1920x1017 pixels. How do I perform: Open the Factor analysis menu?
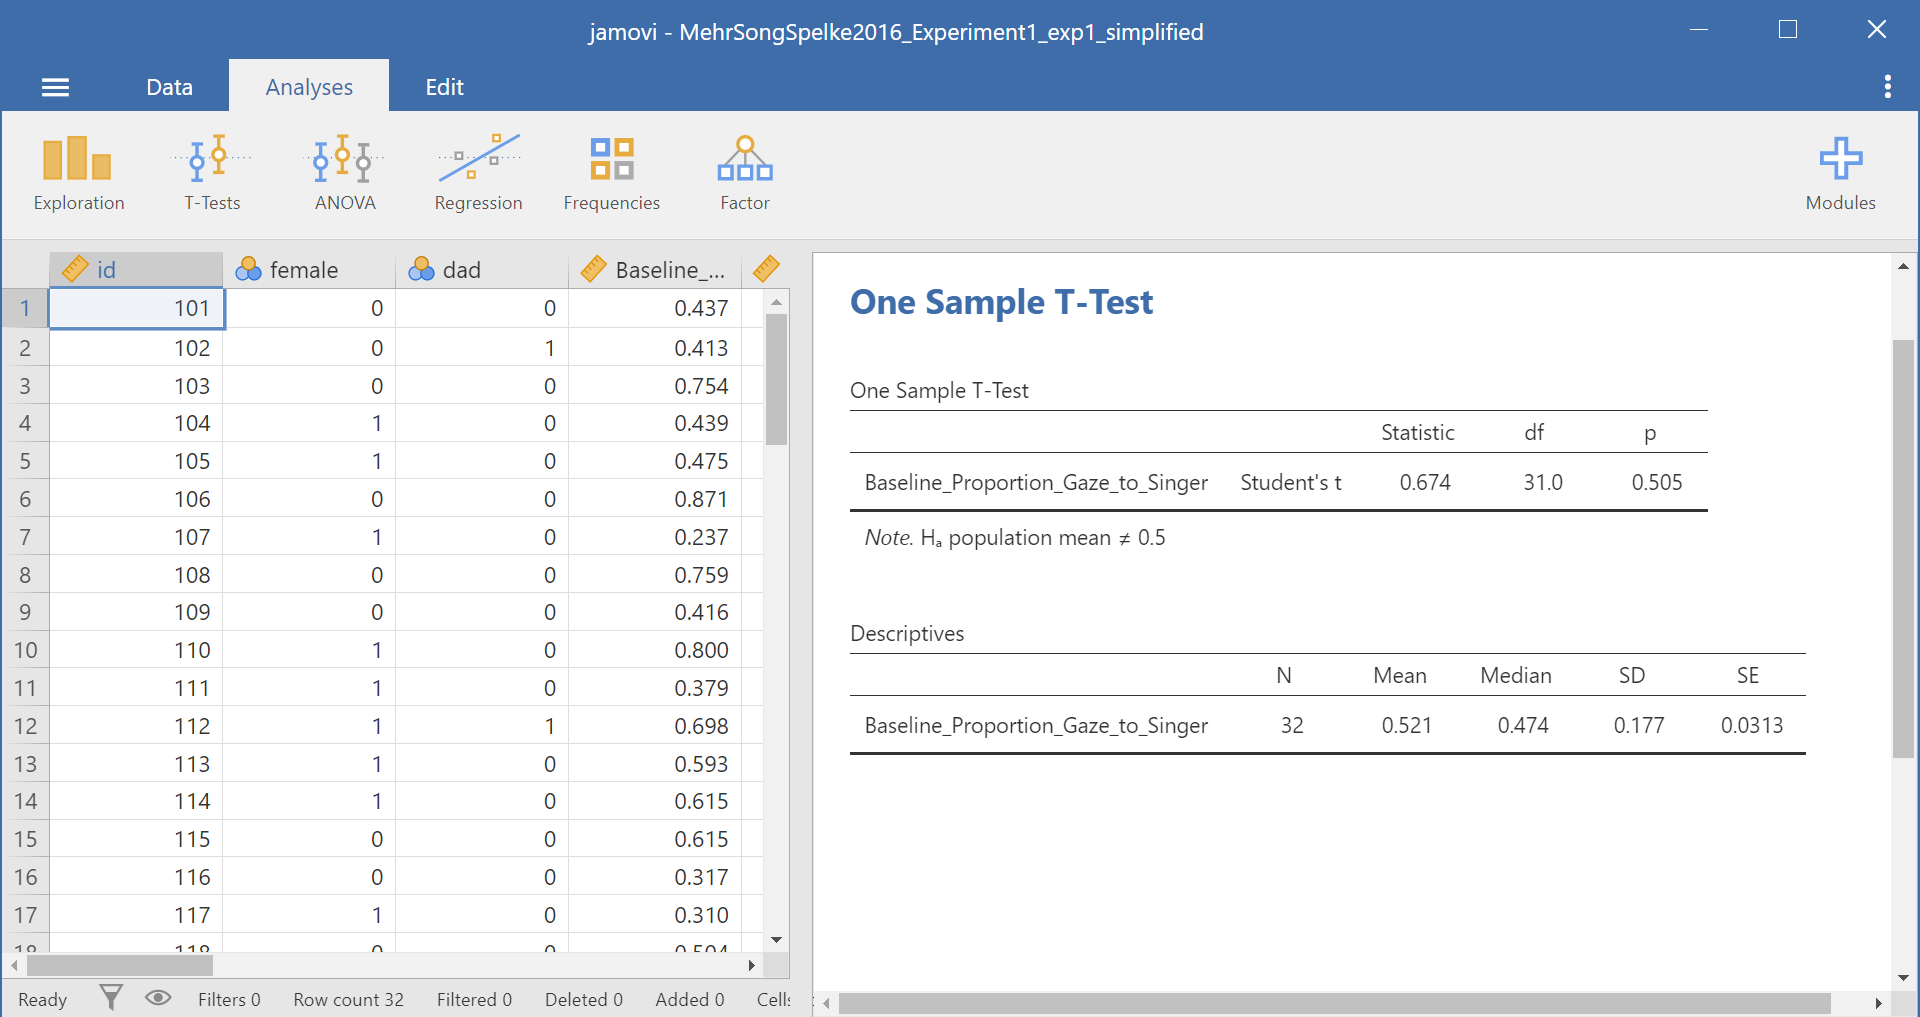click(745, 174)
